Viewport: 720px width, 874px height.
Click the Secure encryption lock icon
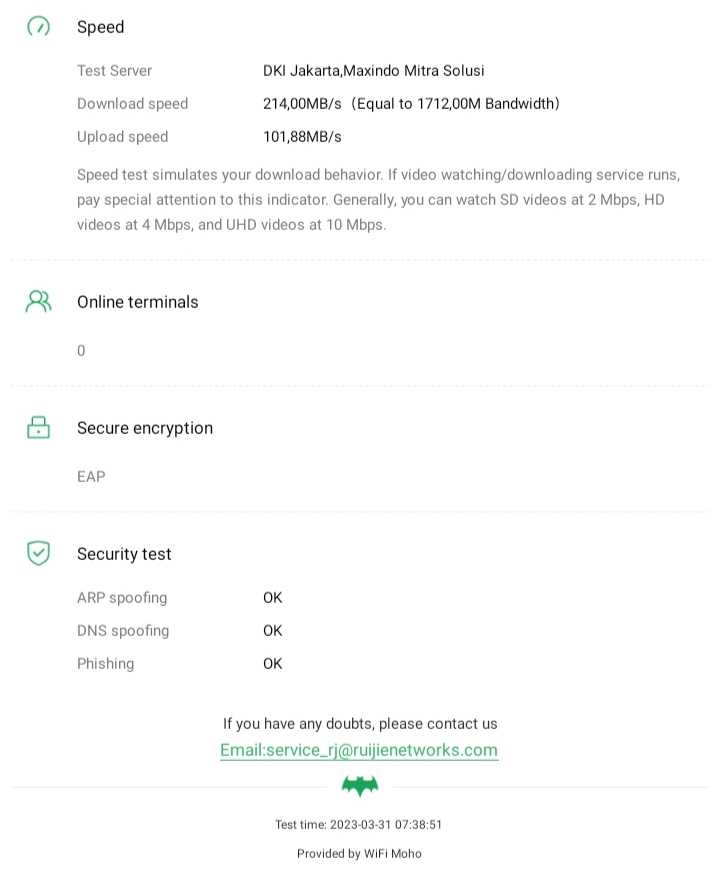38,428
